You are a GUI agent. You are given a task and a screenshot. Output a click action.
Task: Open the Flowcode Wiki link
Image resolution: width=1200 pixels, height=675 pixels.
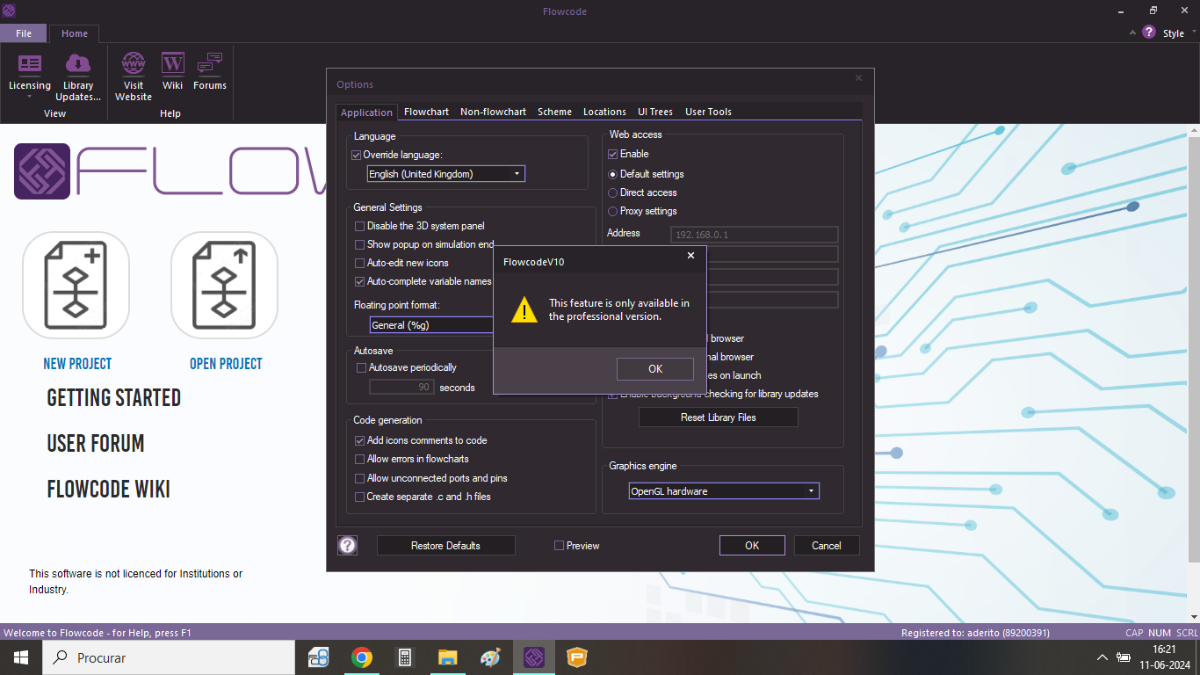pos(108,489)
